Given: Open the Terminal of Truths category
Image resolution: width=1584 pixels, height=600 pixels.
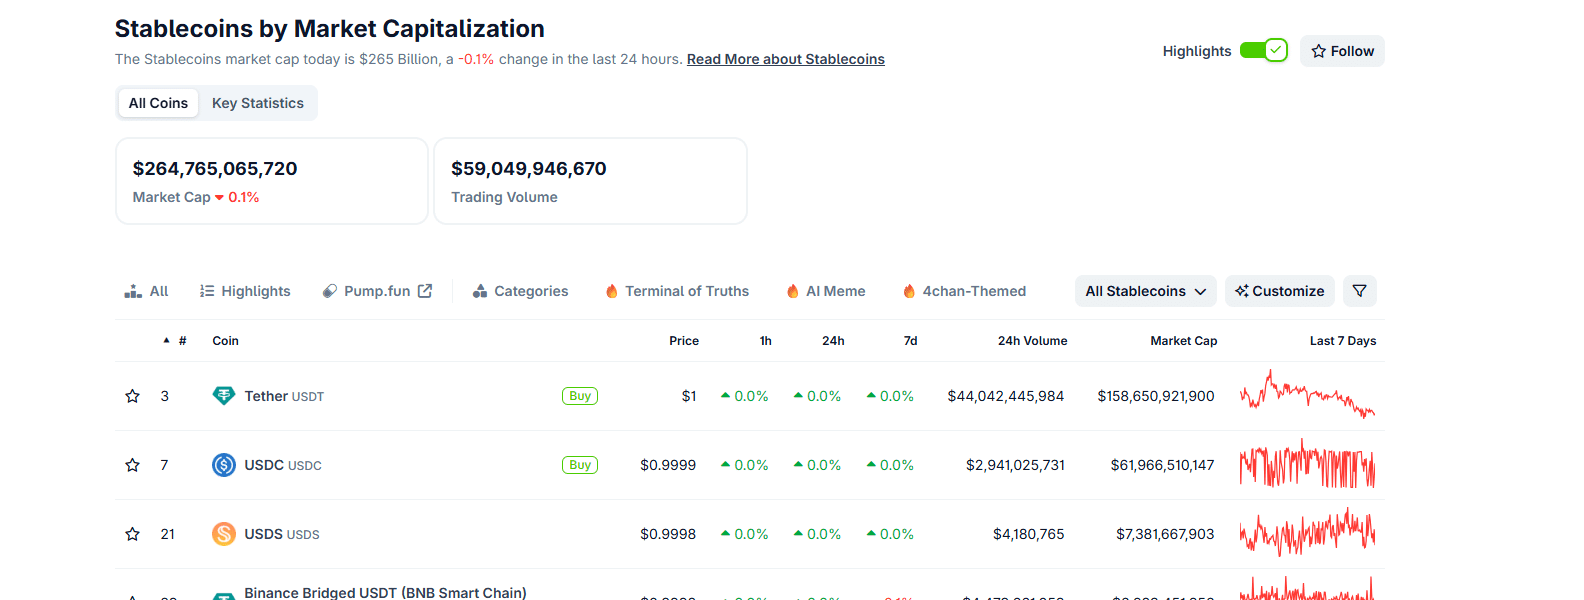Looking at the screenshot, I should pyautogui.click(x=677, y=291).
